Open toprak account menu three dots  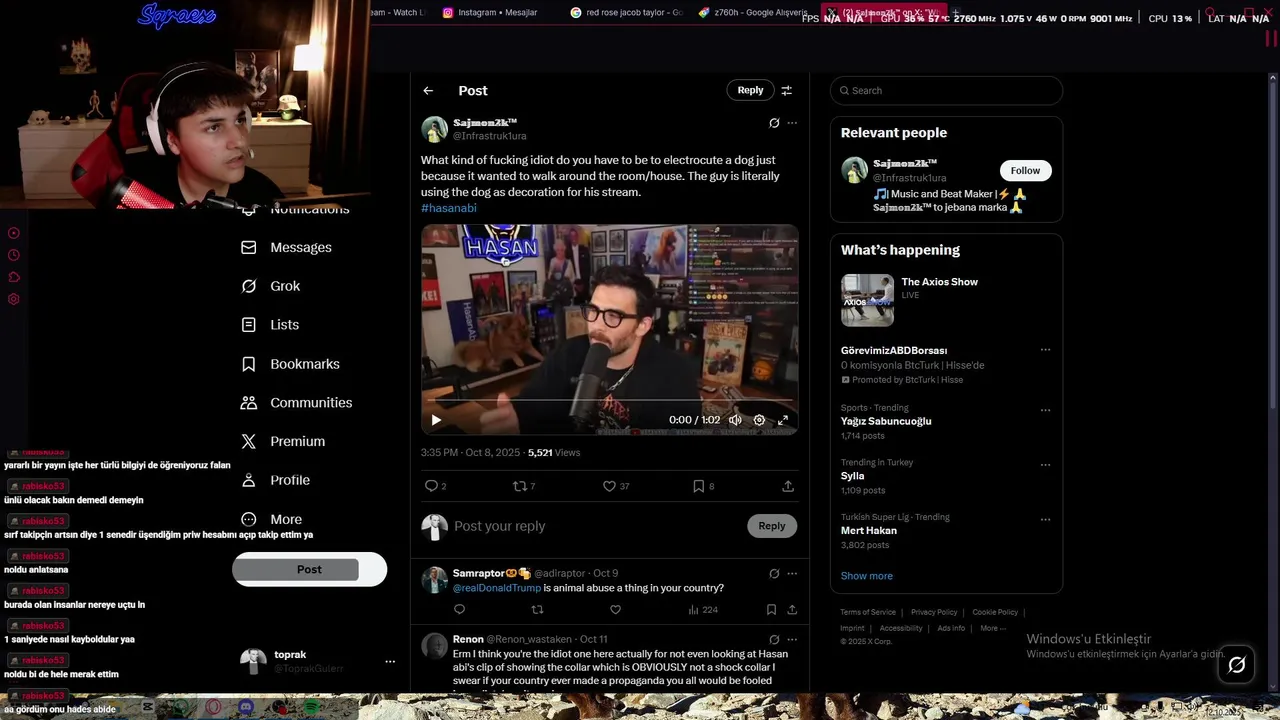[390, 661]
